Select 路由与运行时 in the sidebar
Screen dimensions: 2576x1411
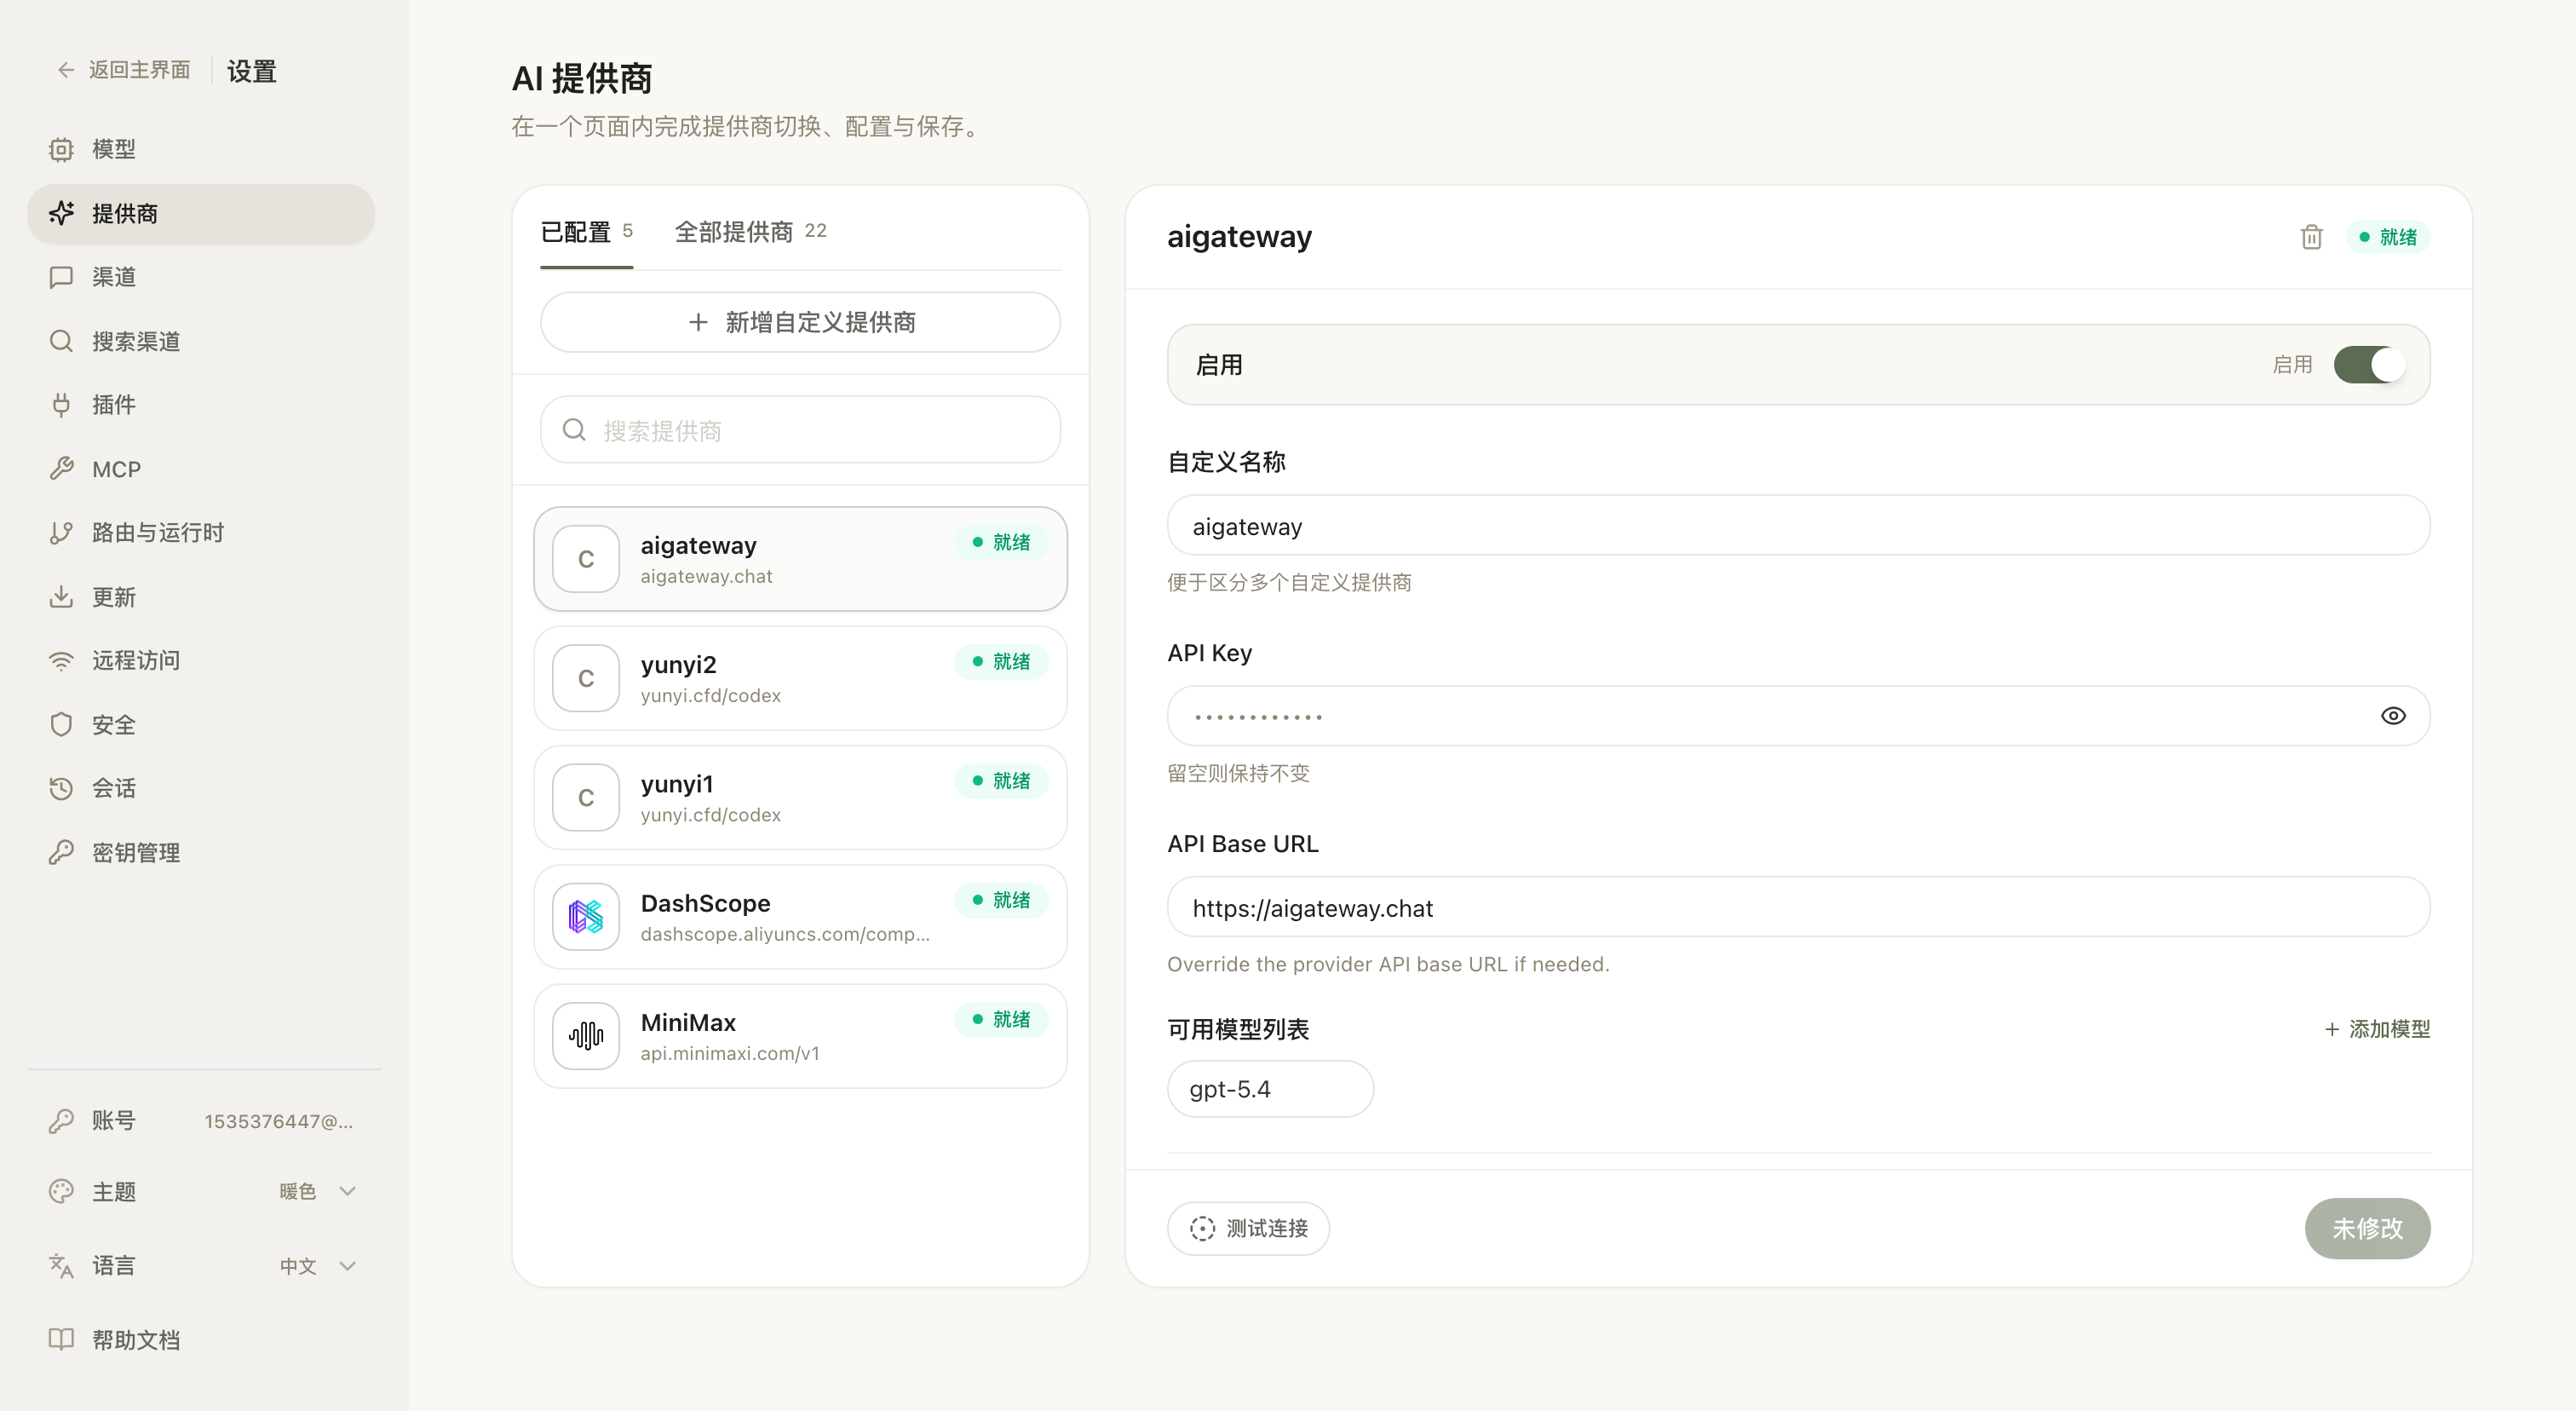(157, 532)
